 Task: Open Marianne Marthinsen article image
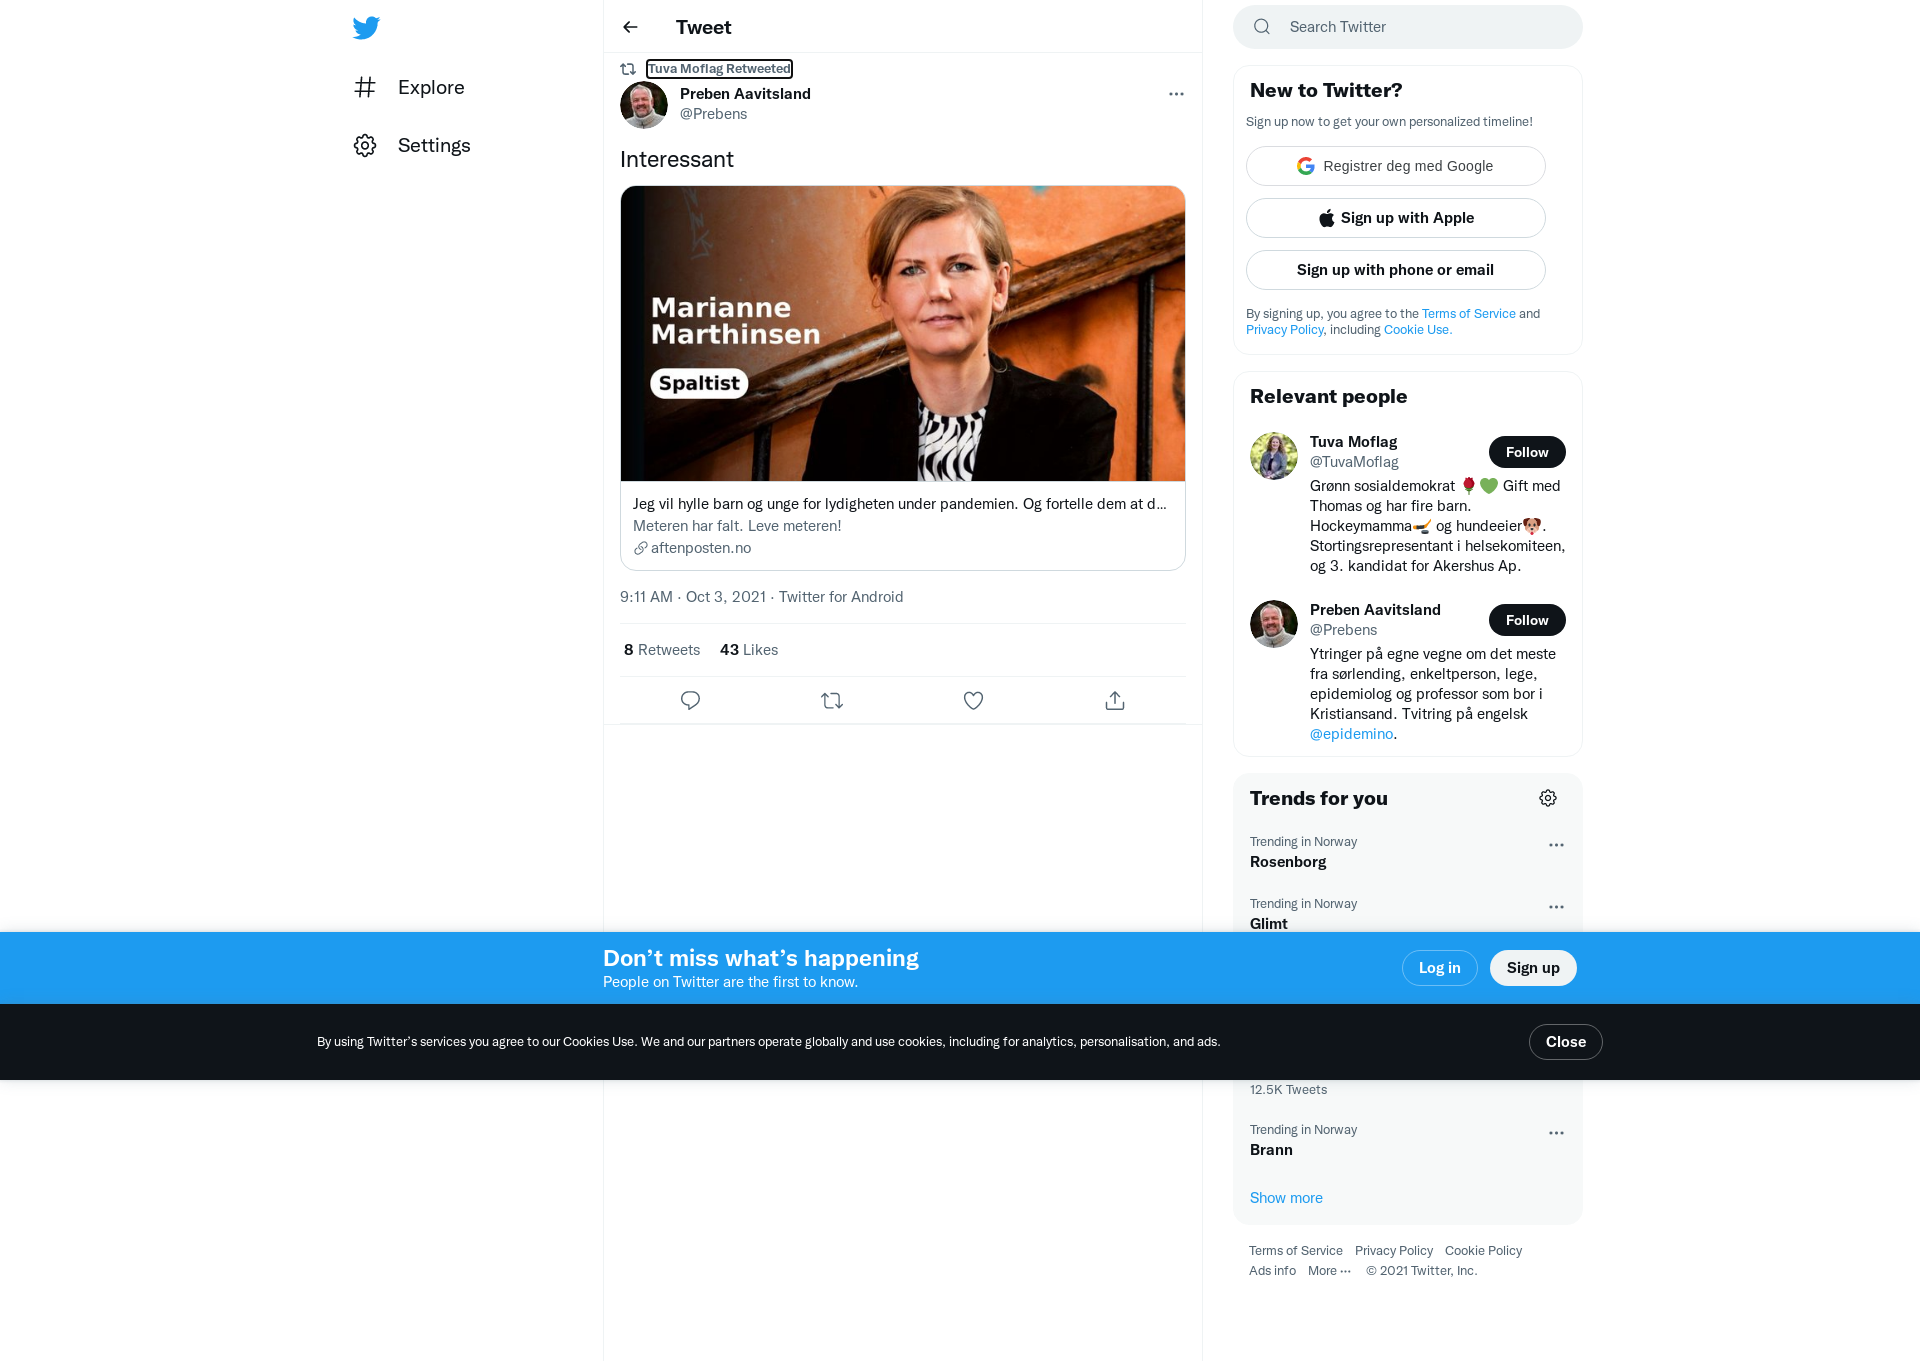click(x=903, y=333)
